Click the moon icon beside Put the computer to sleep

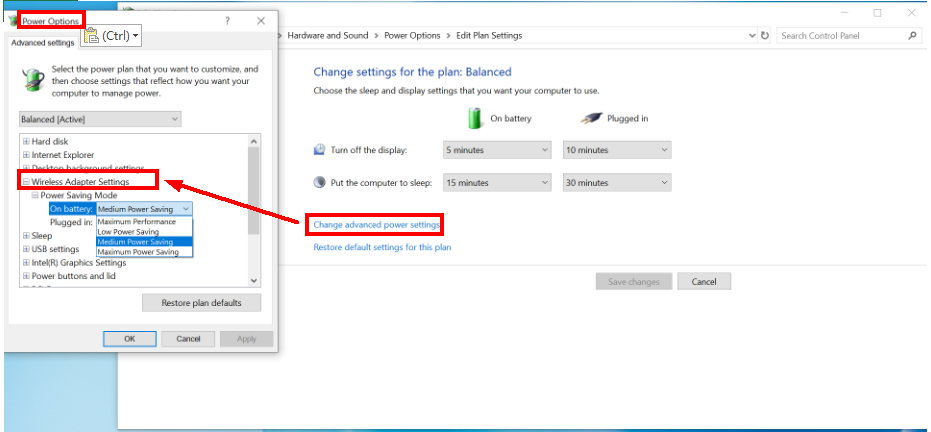tap(320, 182)
